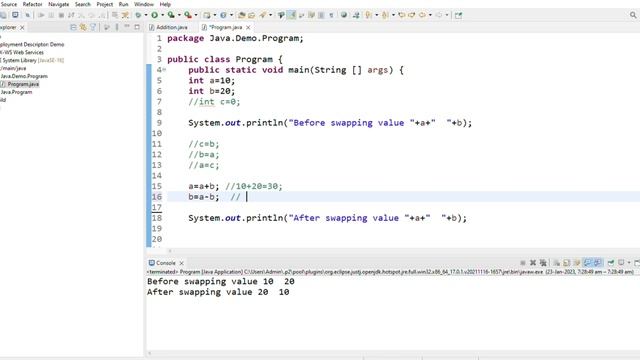Open External Tools dropdown arrow
The width and height of the screenshot is (640, 360).
click(x=196, y=15)
